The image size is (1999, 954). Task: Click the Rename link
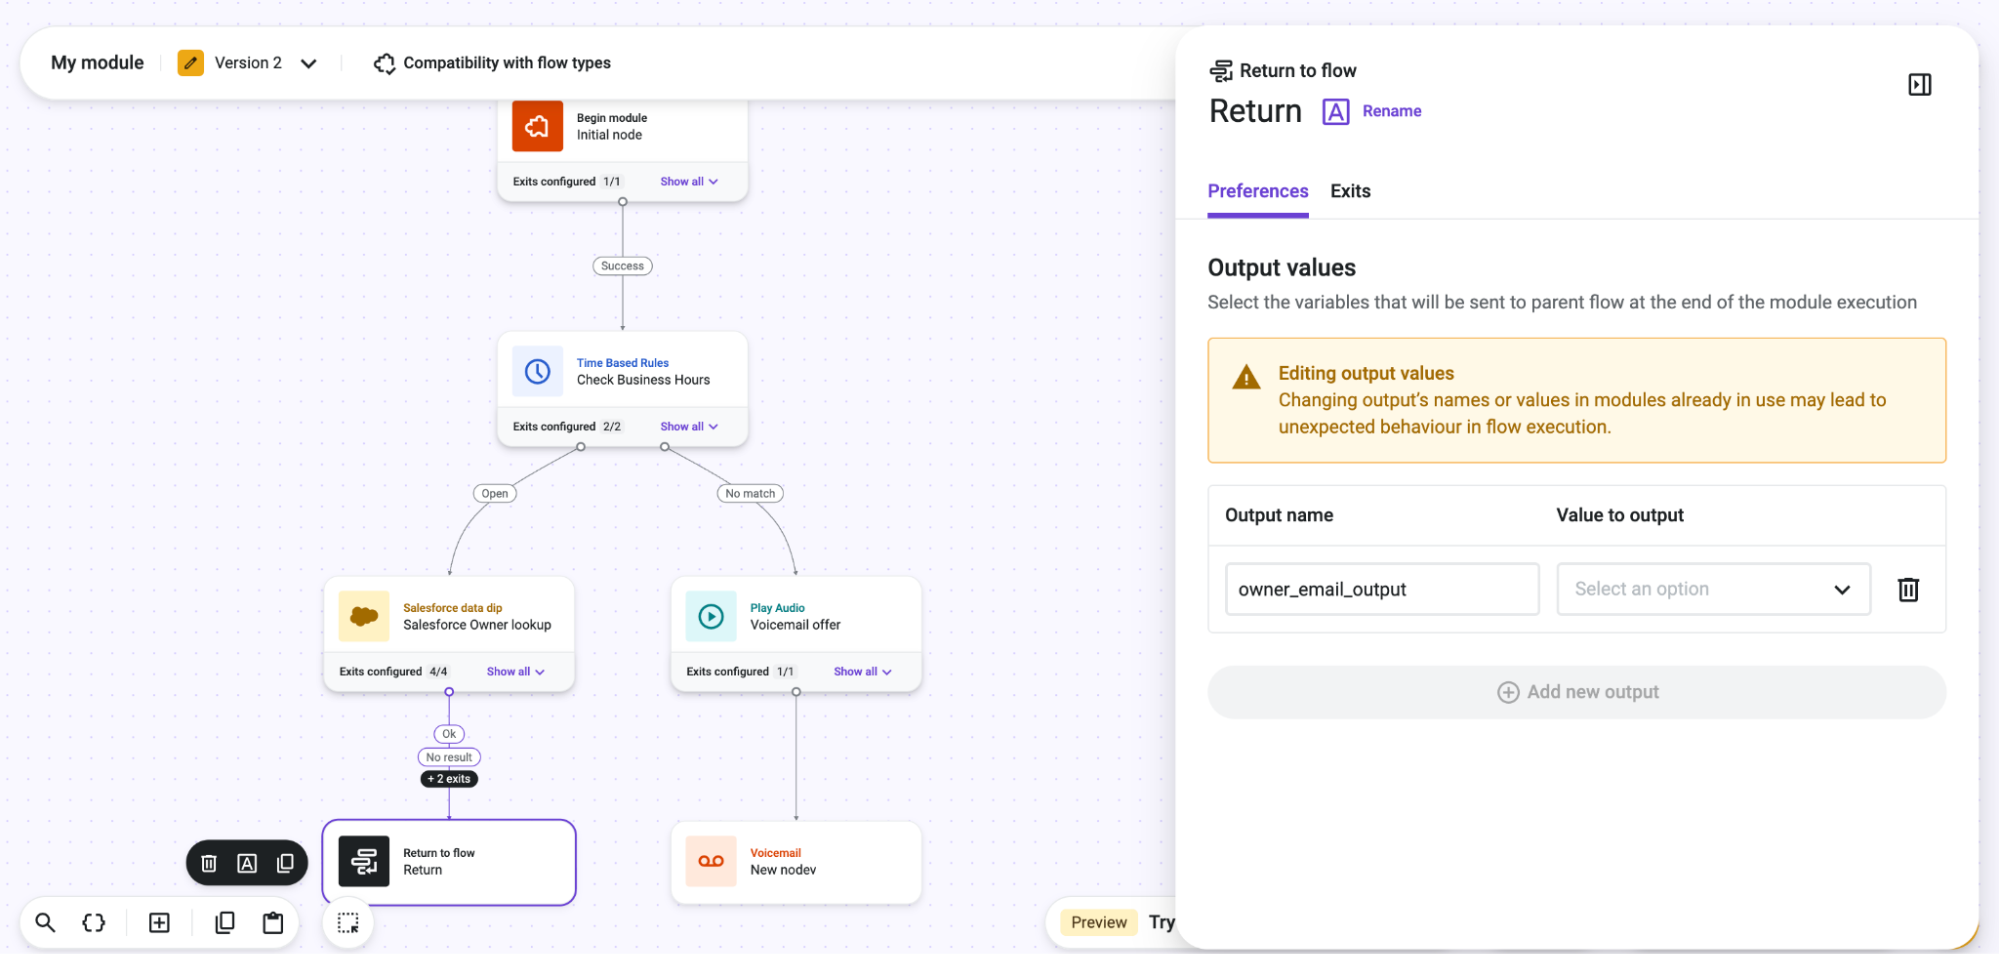click(x=1391, y=111)
